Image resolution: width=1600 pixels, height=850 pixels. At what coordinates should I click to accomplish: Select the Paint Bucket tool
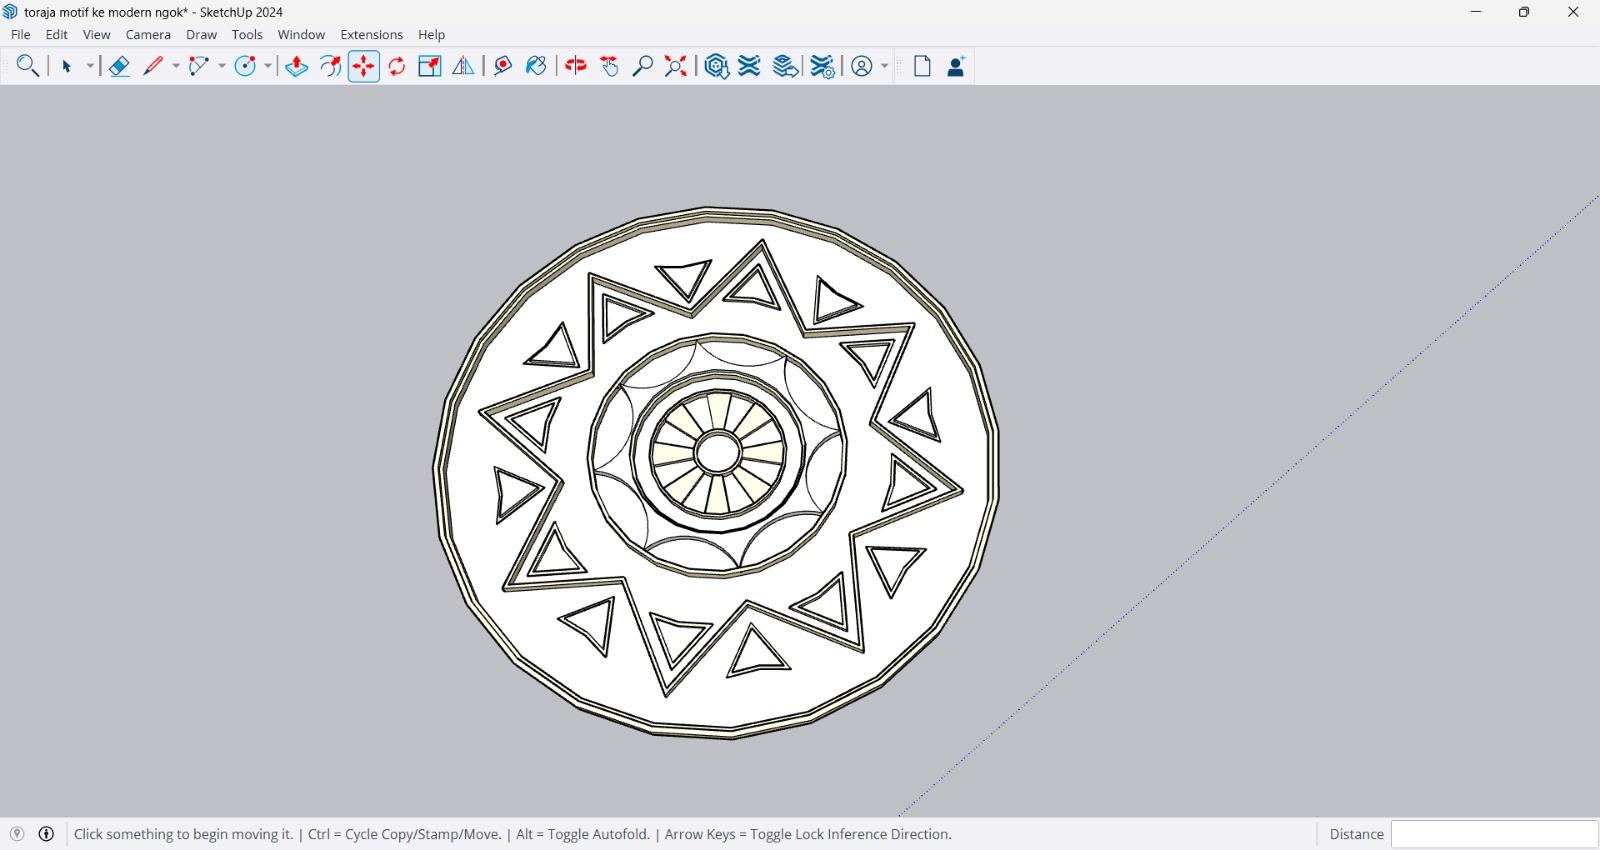[536, 66]
